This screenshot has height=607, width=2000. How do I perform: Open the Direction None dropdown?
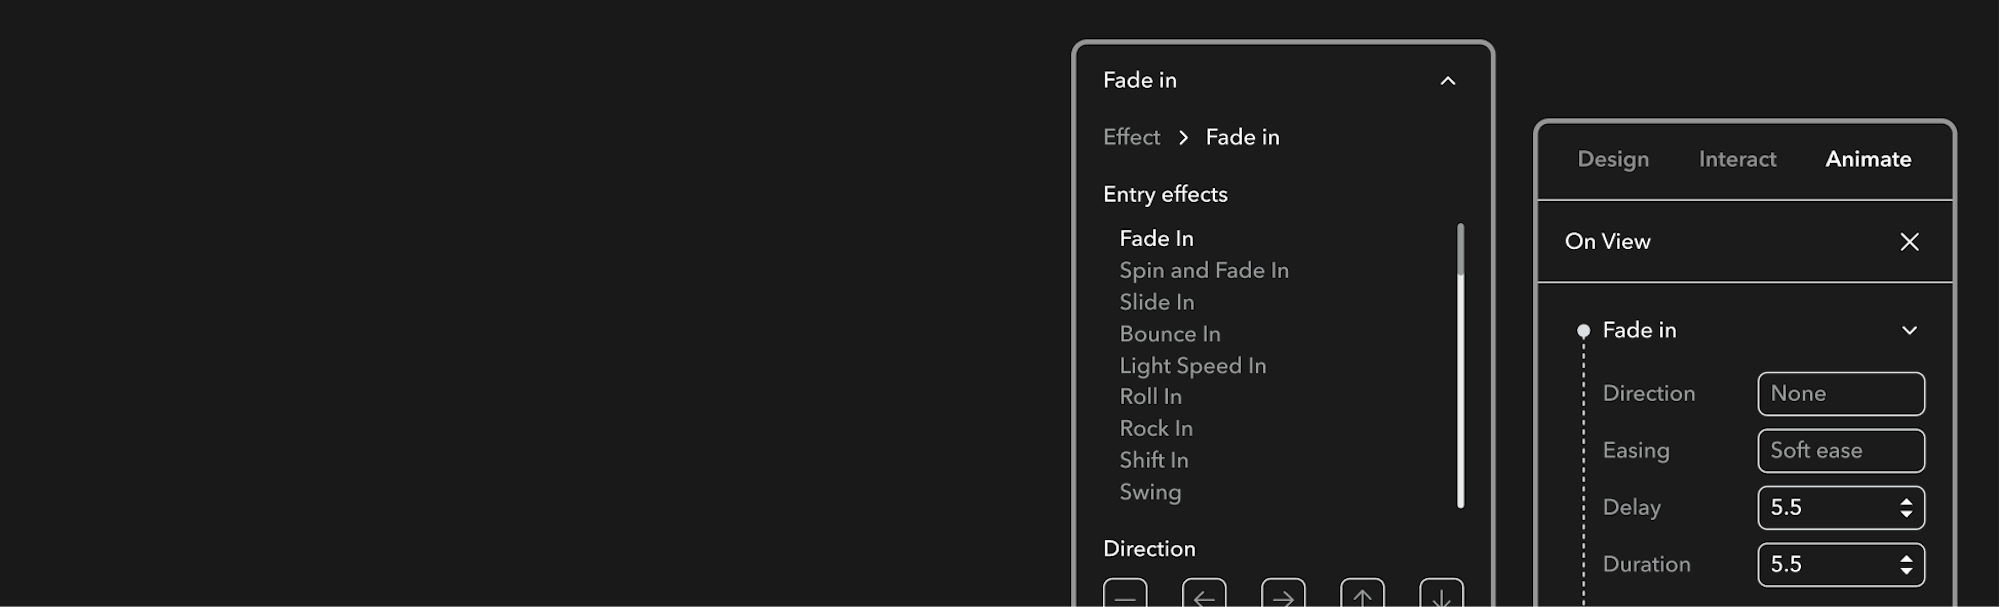tap(1840, 394)
